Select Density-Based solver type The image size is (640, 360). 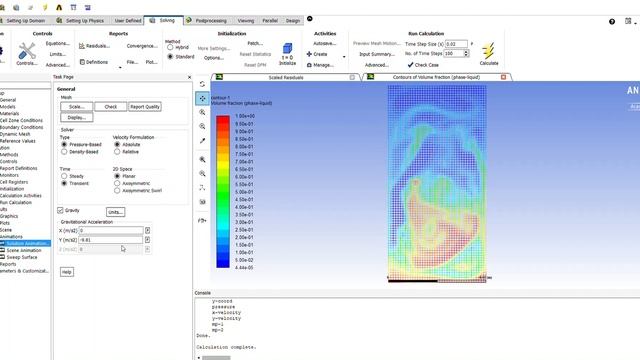(64, 152)
